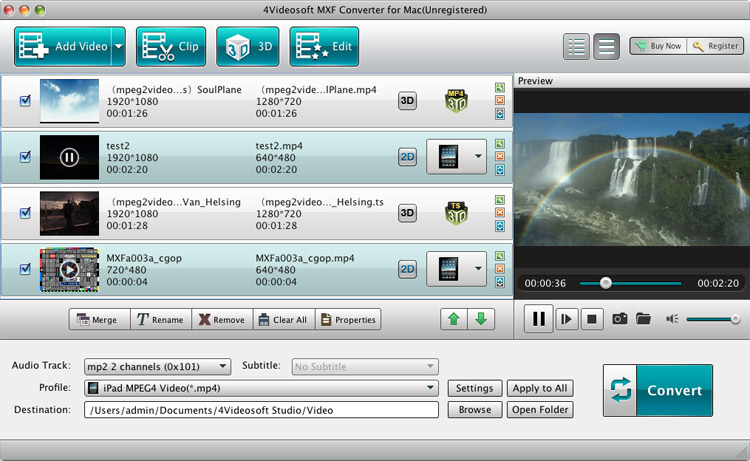Click the Add Video button

click(x=63, y=46)
